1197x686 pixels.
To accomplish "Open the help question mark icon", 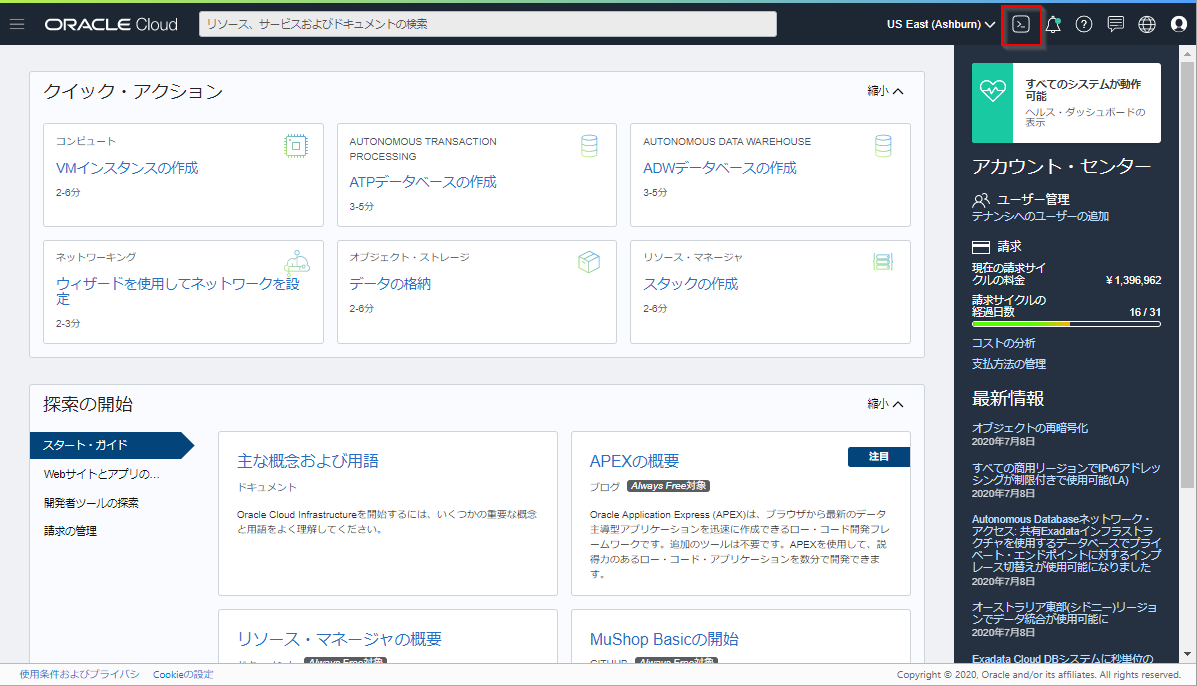I will click(1084, 25).
